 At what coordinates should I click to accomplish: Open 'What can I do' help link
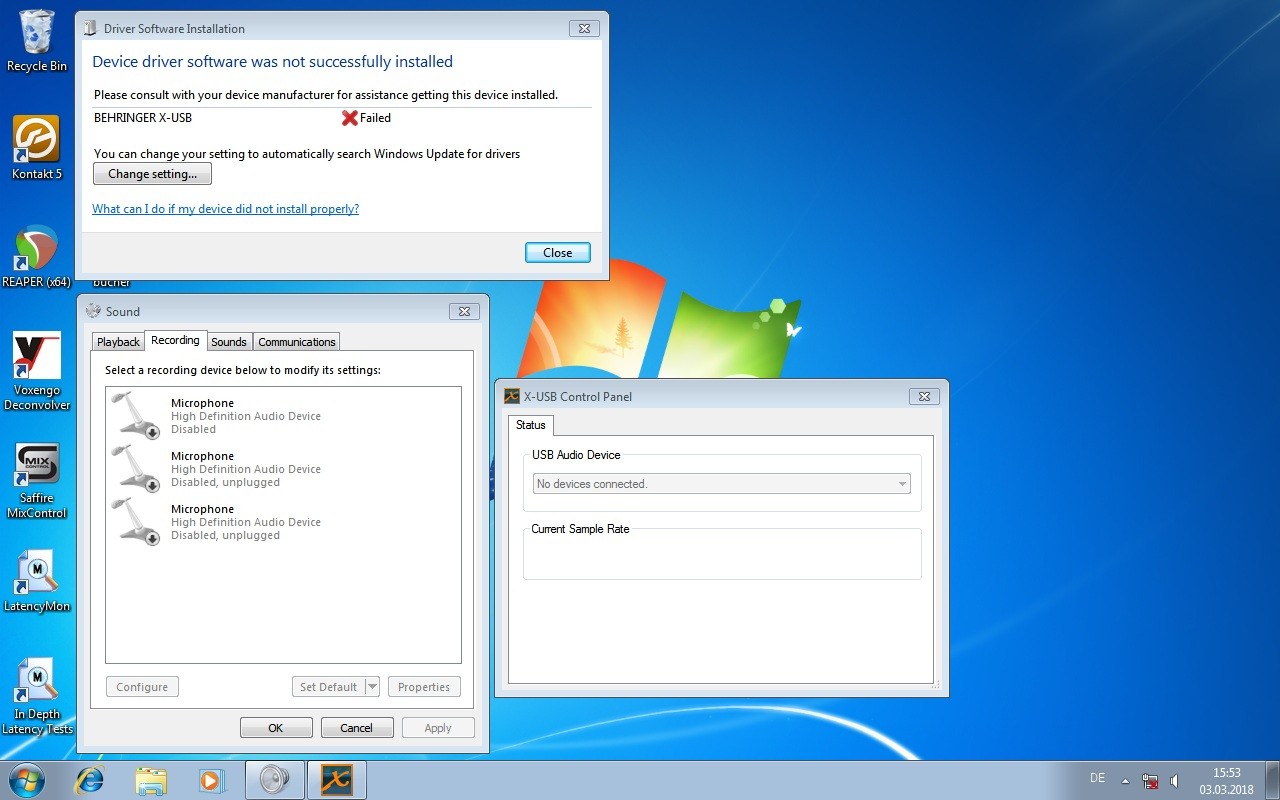tap(225, 209)
